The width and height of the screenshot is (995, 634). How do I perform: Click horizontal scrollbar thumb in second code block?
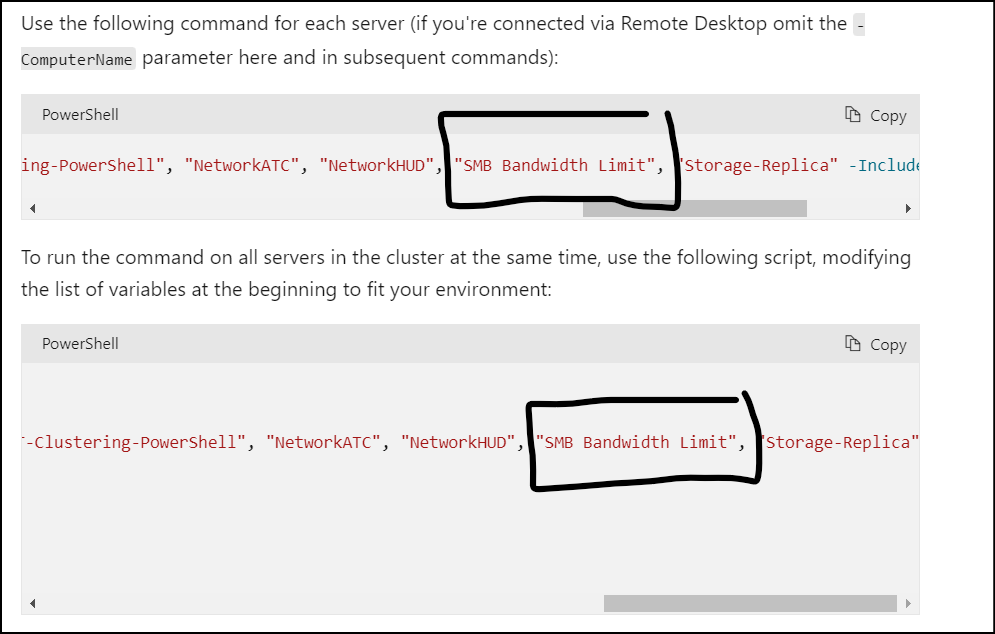750,604
